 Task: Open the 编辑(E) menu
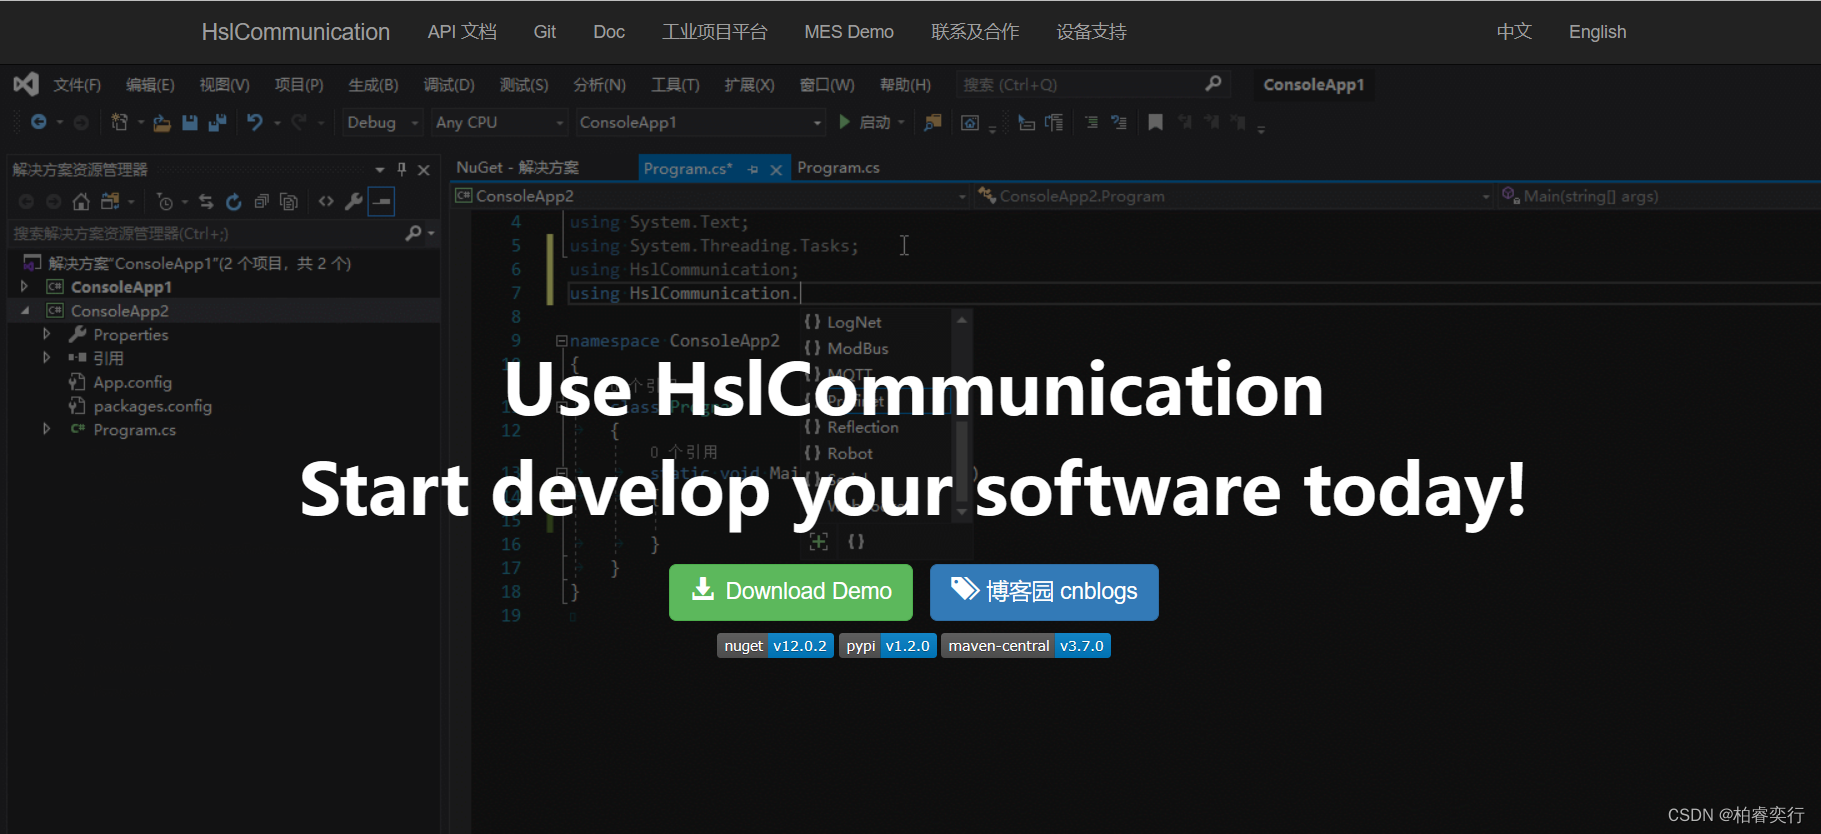tap(150, 85)
